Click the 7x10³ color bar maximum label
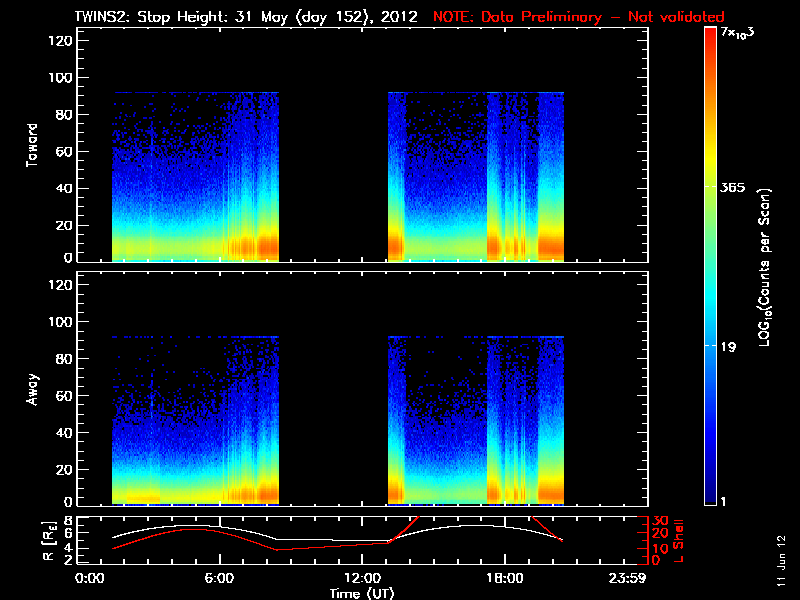Viewport: 800px width, 600px height. click(x=738, y=34)
